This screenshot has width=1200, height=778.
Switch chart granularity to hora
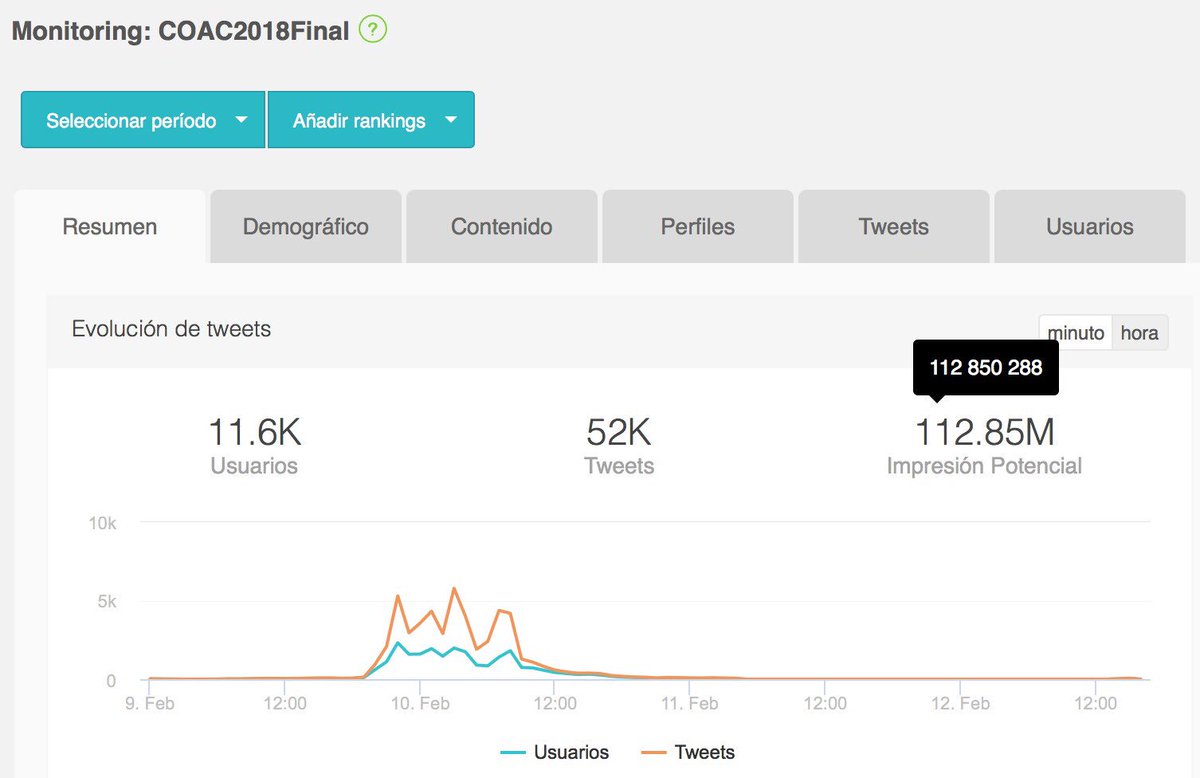pyautogui.click(x=1140, y=333)
